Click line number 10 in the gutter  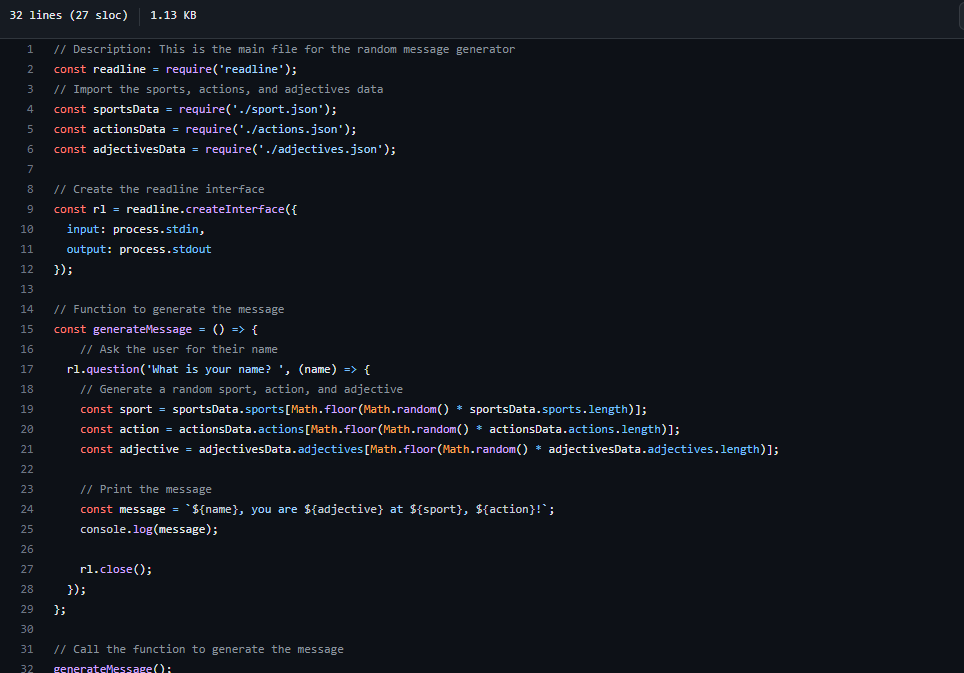(x=27, y=229)
